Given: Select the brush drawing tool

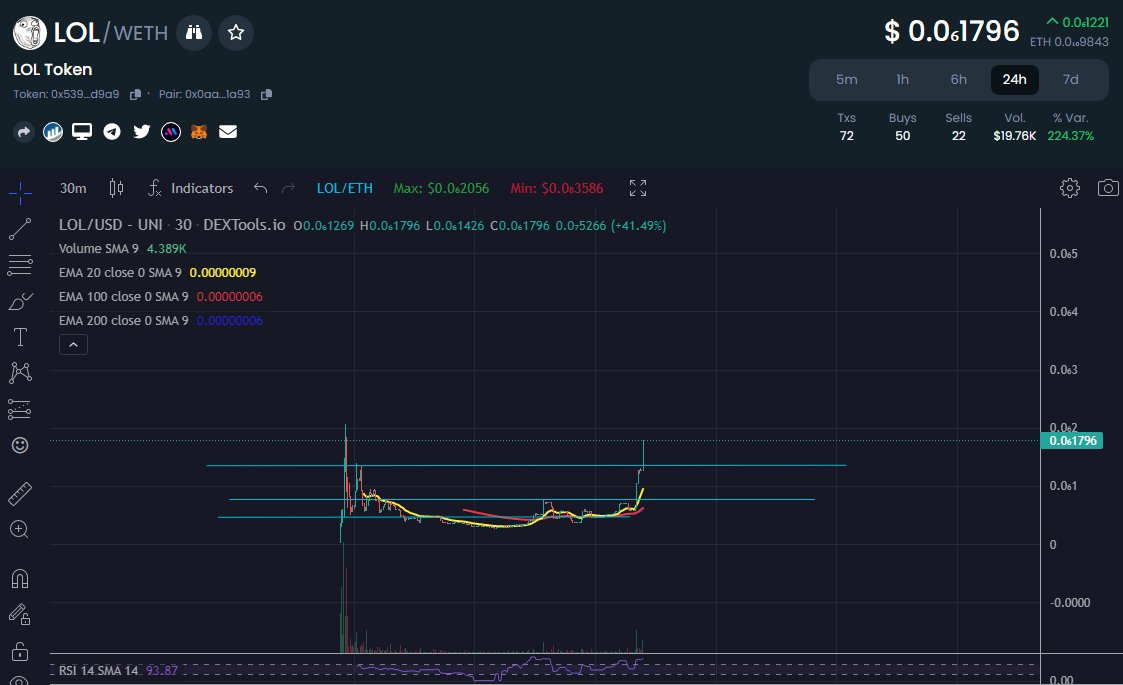Looking at the screenshot, I should (20, 301).
